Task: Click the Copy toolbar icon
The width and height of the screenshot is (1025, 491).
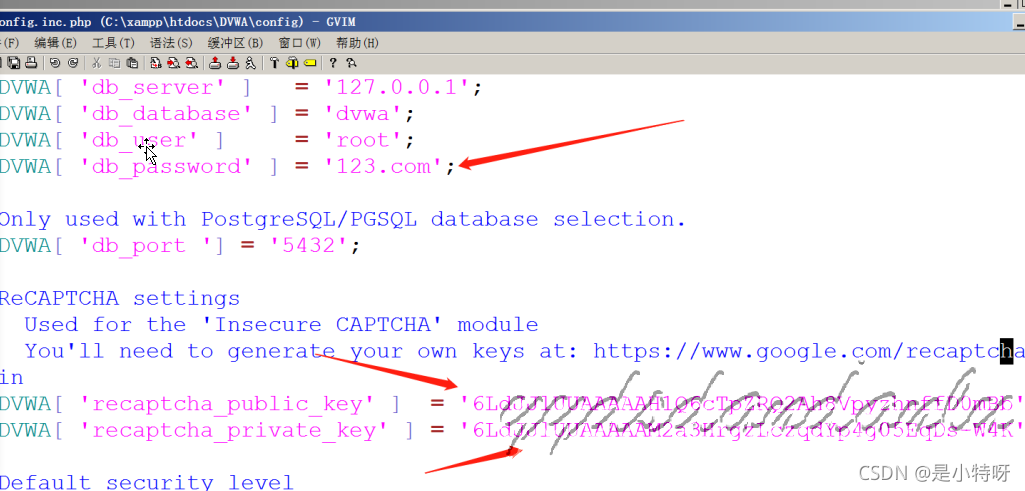Action: [114, 63]
